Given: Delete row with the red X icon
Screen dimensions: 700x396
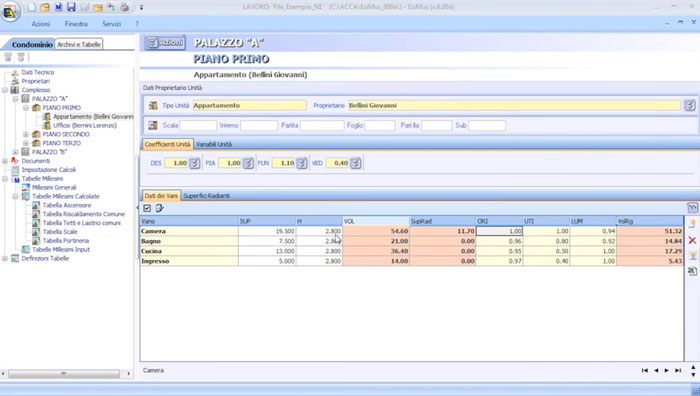Looking at the screenshot, I should pos(692,240).
